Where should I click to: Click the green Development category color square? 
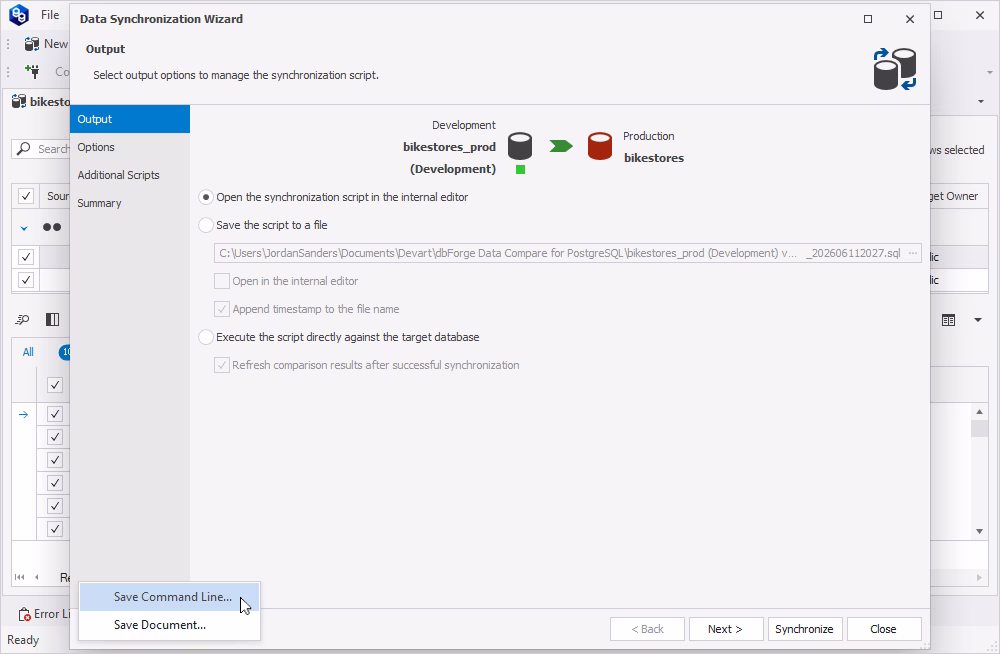coord(520,170)
